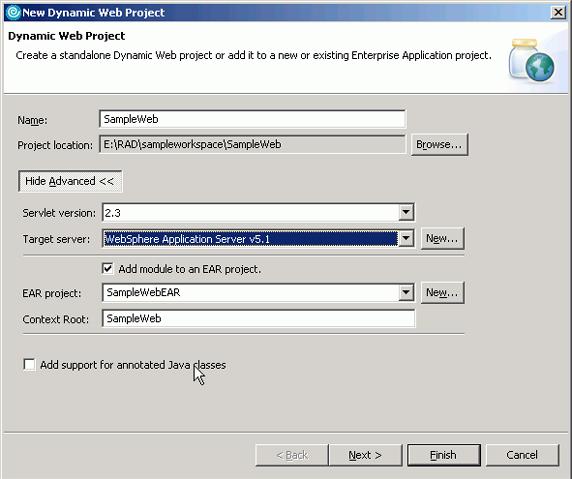The width and height of the screenshot is (572, 479).
Task: Click the Servlet version label
Action: pos(59,213)
